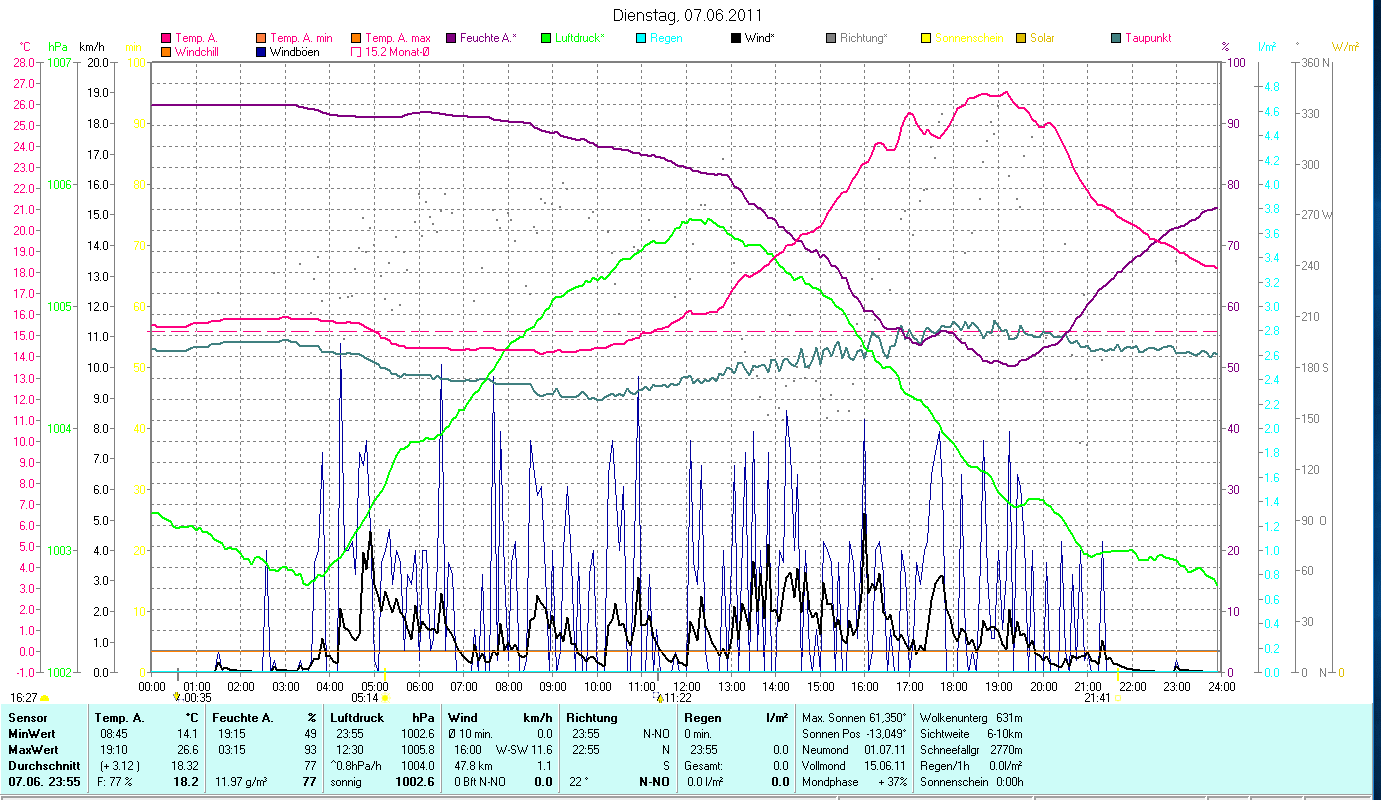Click the cyan Regen legend square

point(641,38)
